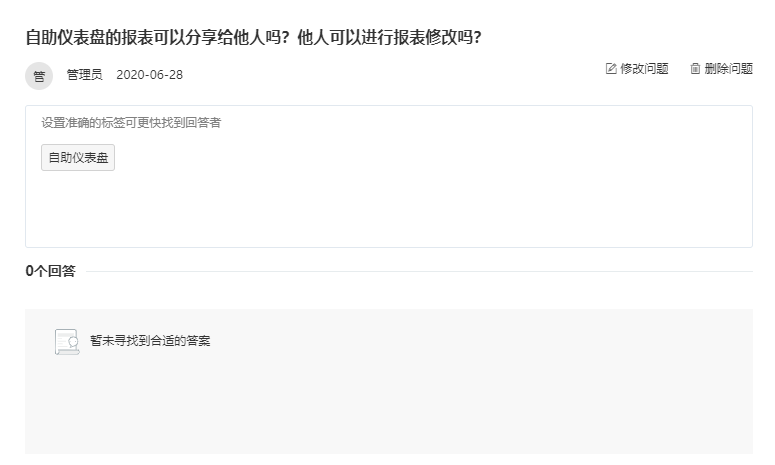The width and height of the screenshot is (775, 465).
Task: Focus the empty area inside the tag box
Action: tap(389, 208)
